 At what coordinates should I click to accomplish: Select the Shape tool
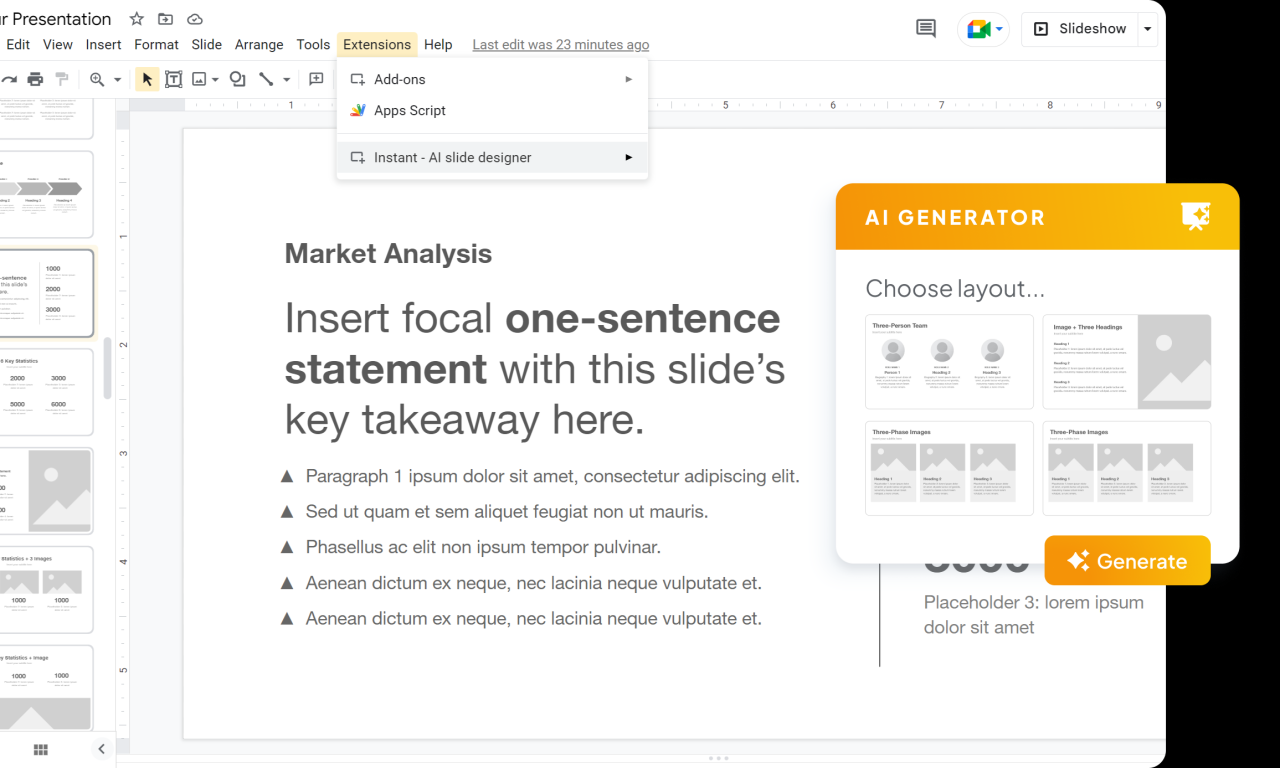237,78
